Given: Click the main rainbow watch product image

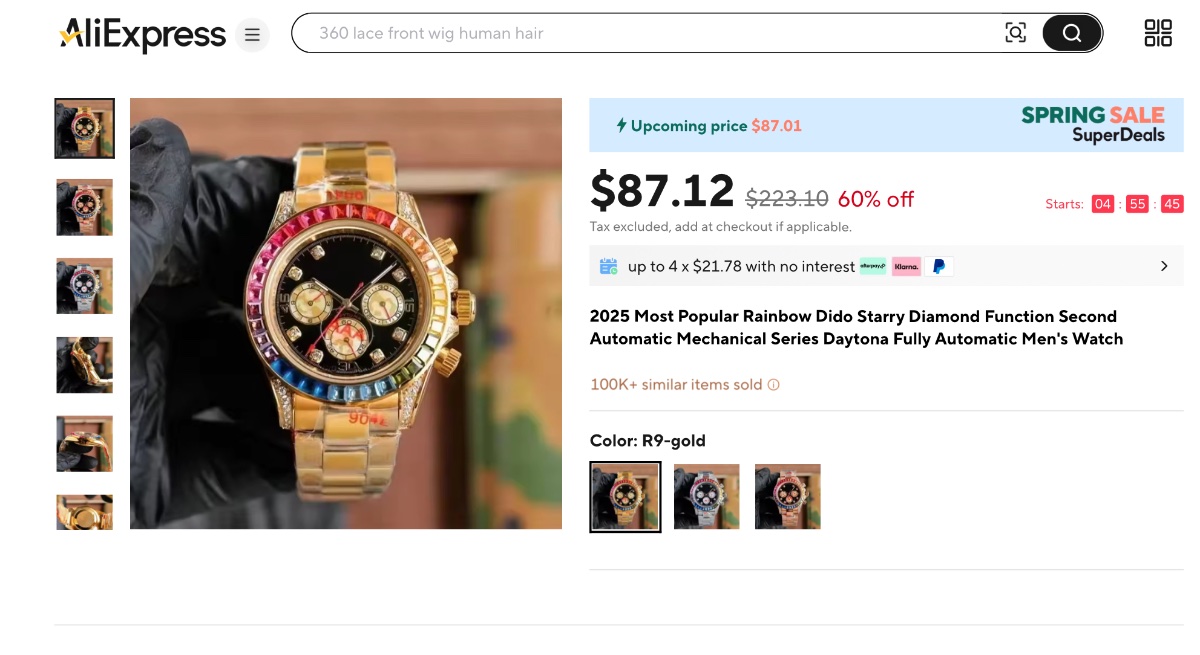Looking at the screenshot, I should pyautogui.click(x=346, y=313).
